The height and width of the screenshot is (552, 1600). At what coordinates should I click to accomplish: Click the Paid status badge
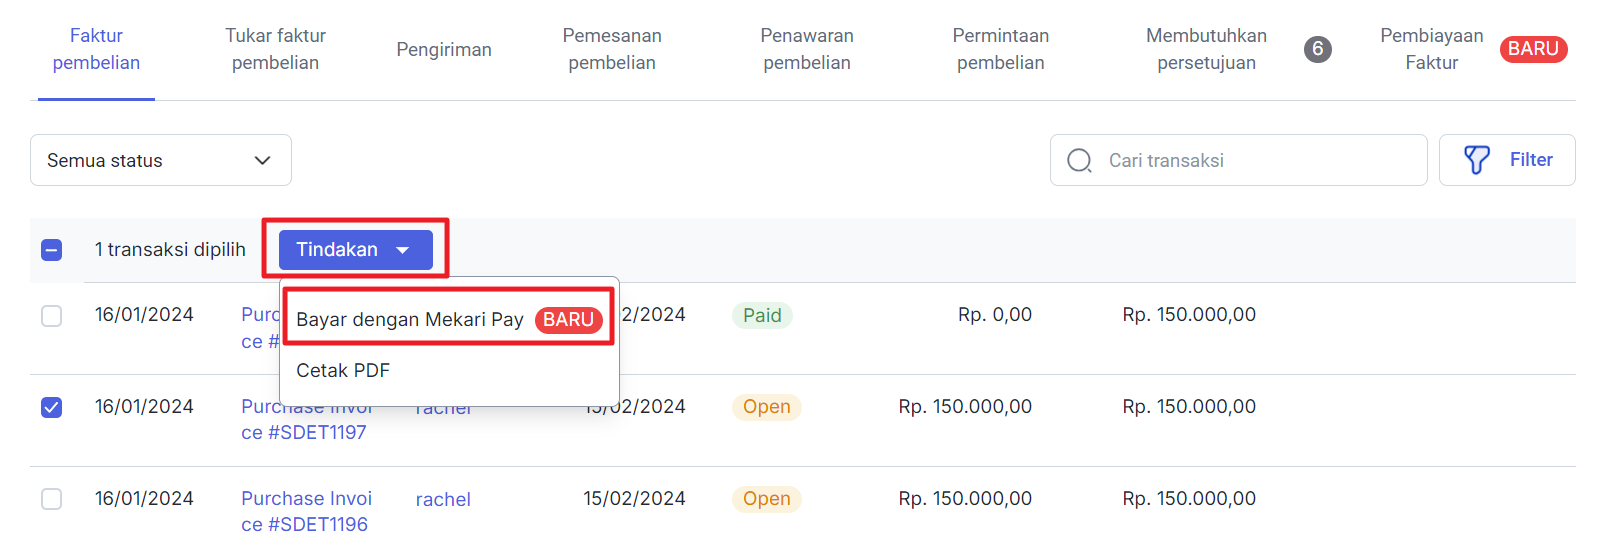coord(762,316)
